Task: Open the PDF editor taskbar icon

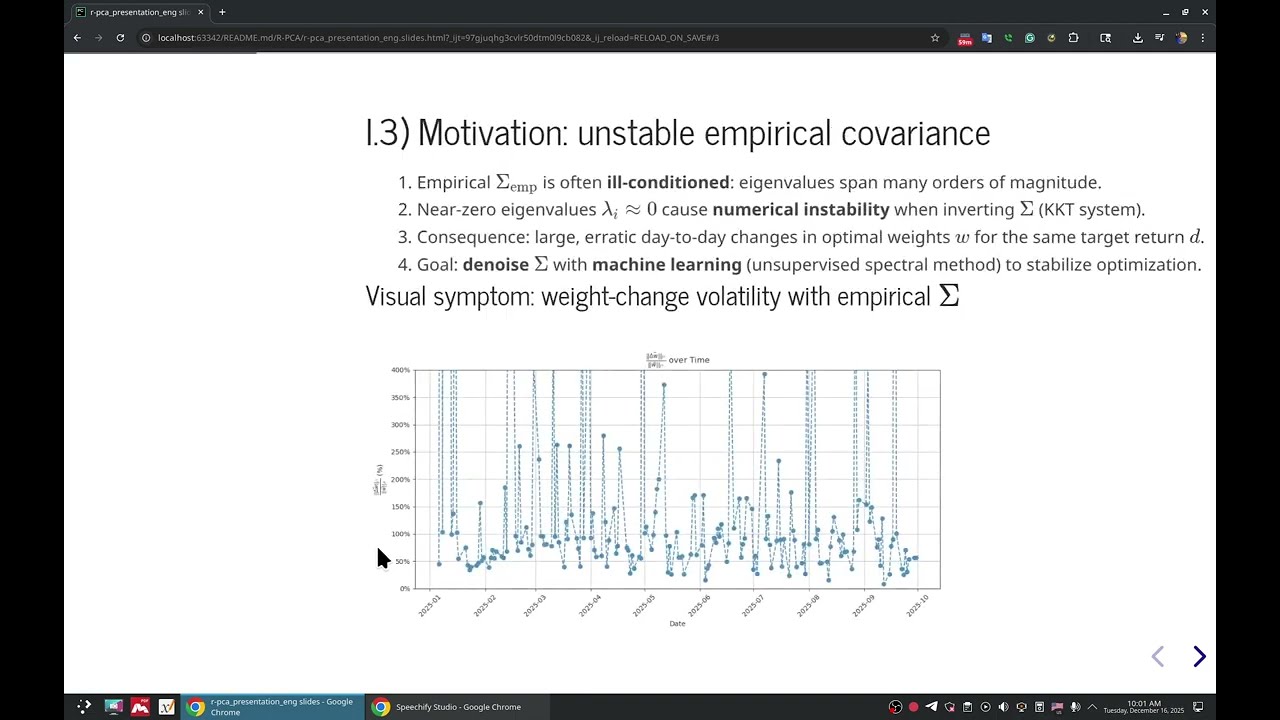Action: tap(140, 707)
